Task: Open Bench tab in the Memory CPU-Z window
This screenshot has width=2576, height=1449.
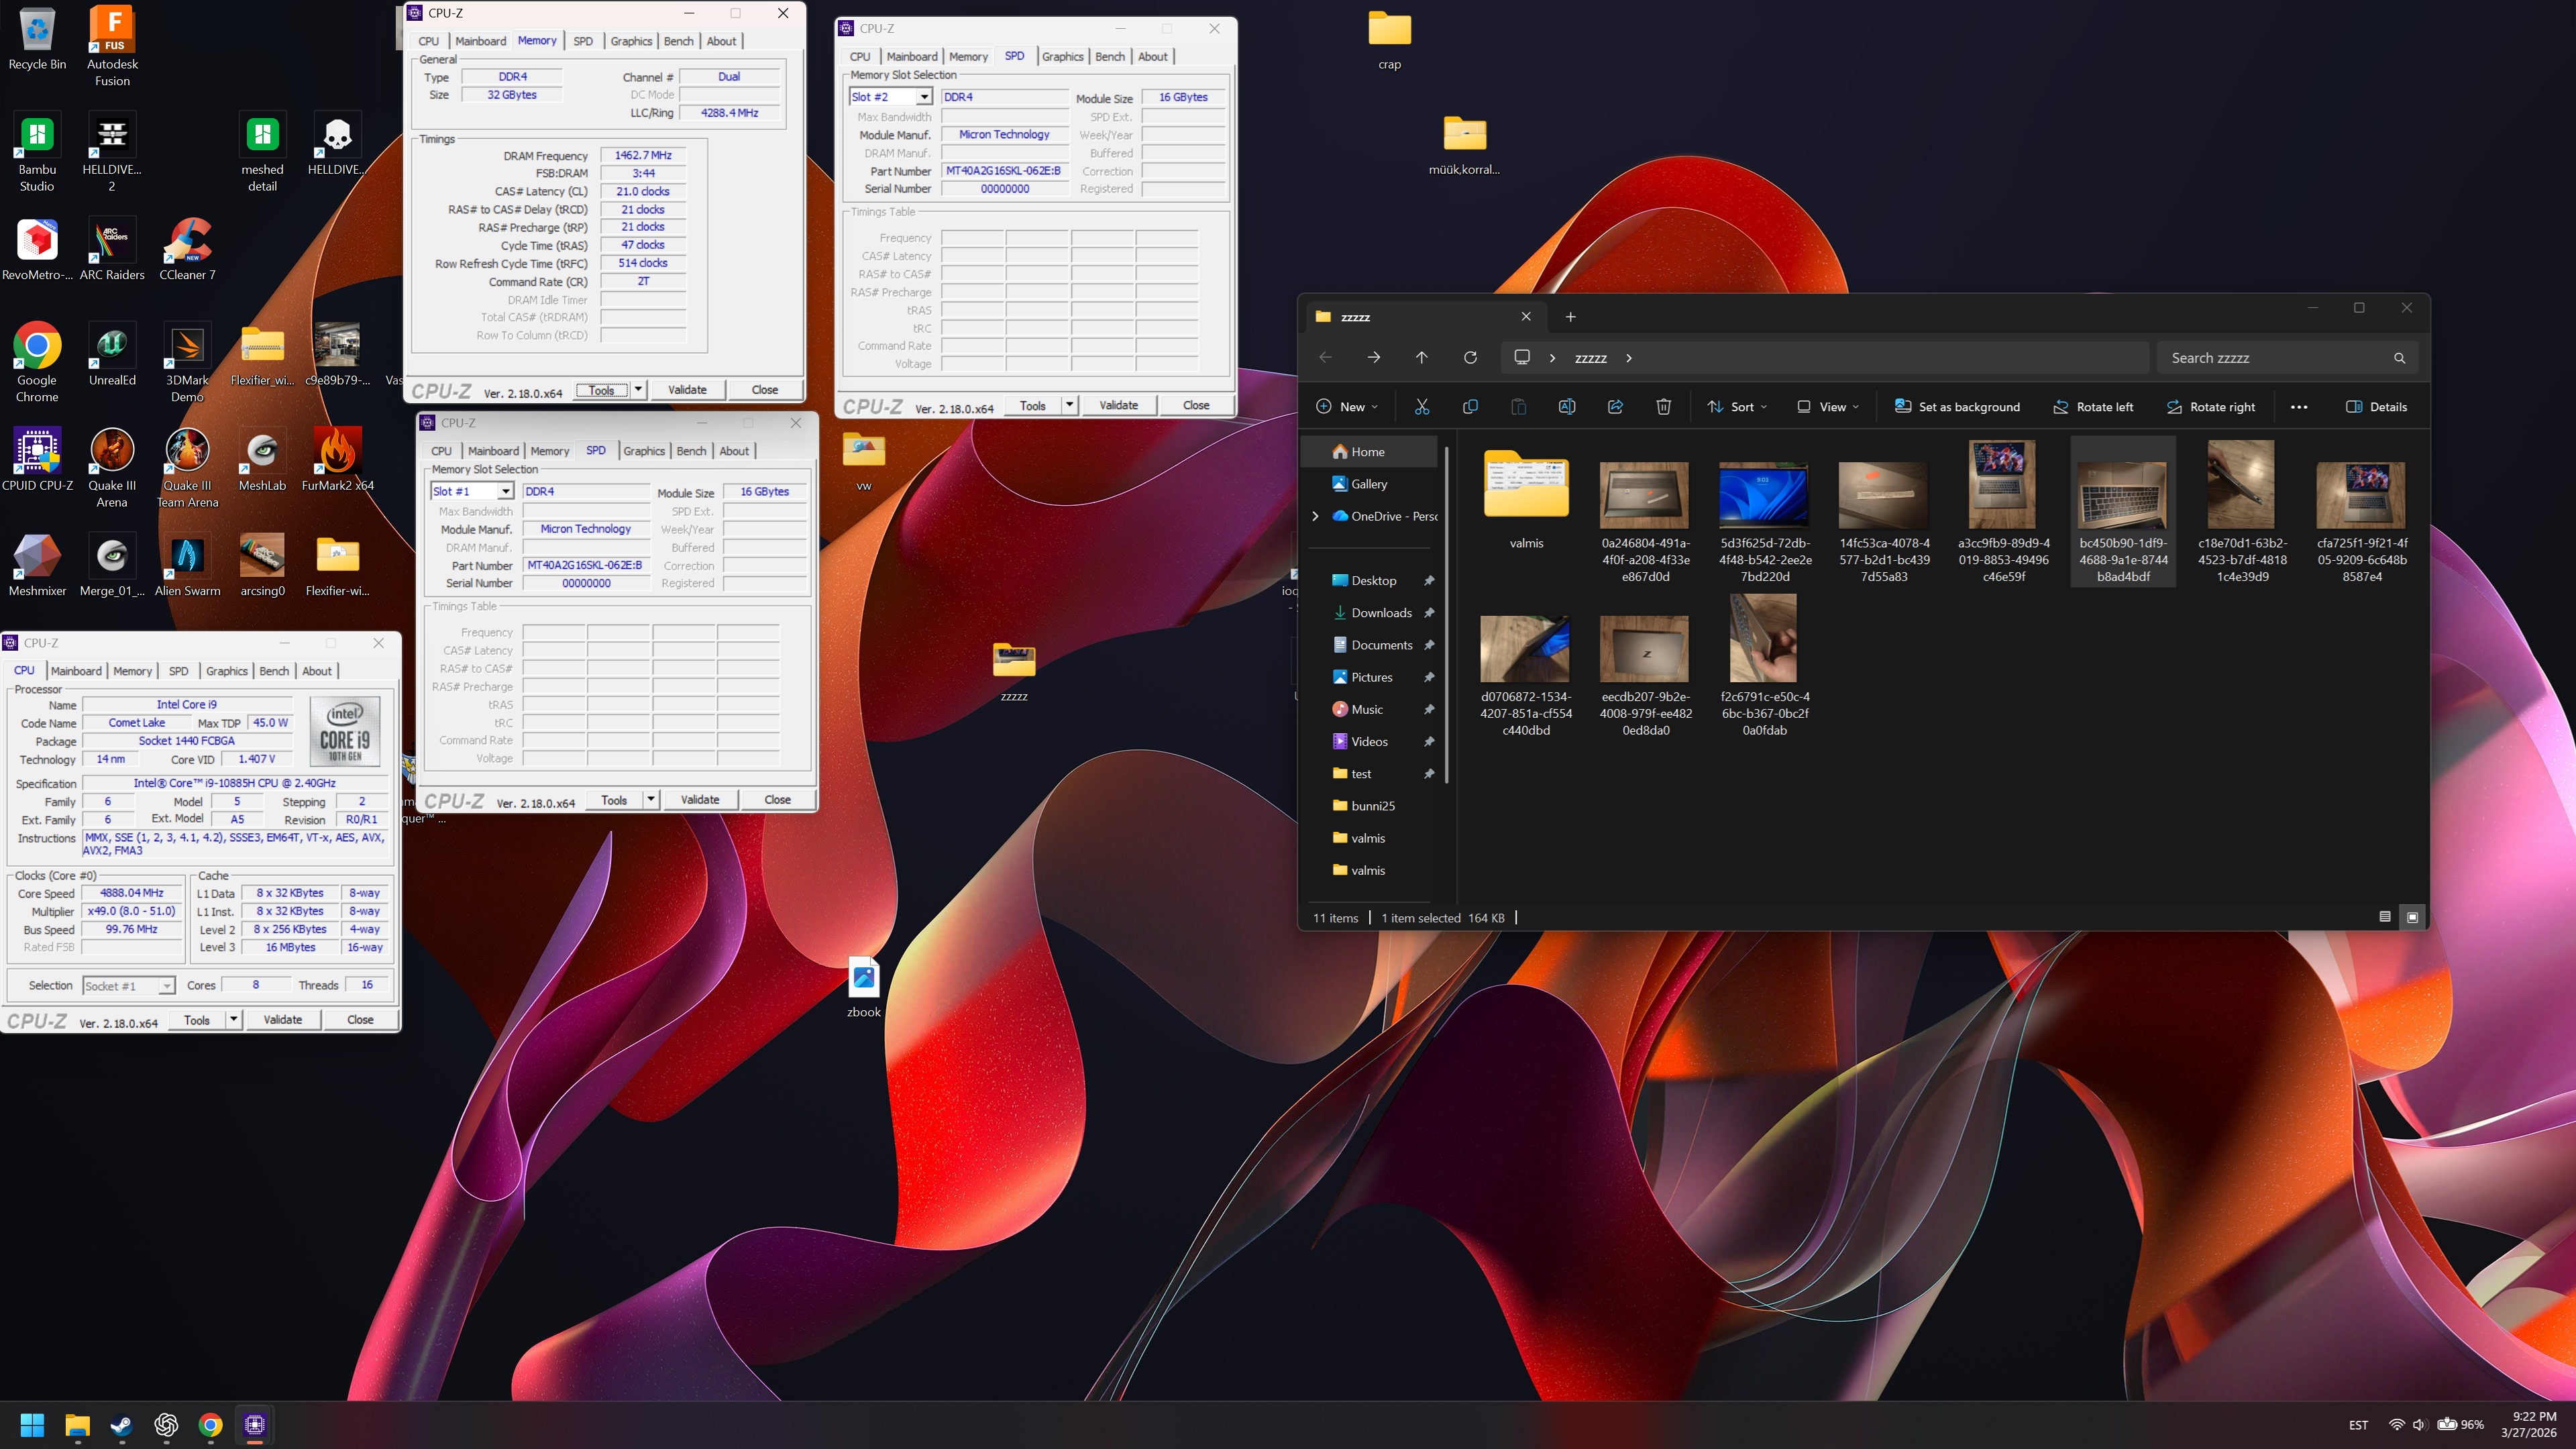Action: click(x=678, y=41)
